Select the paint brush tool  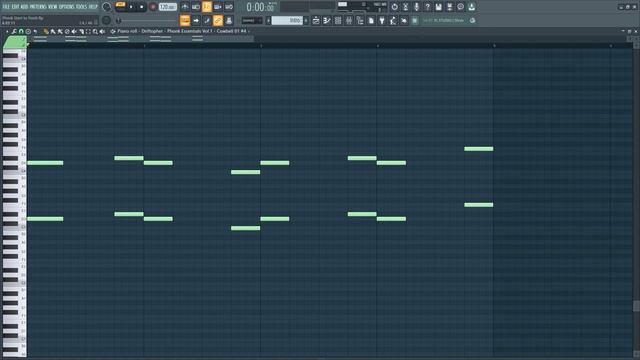(x=53, y=31)
